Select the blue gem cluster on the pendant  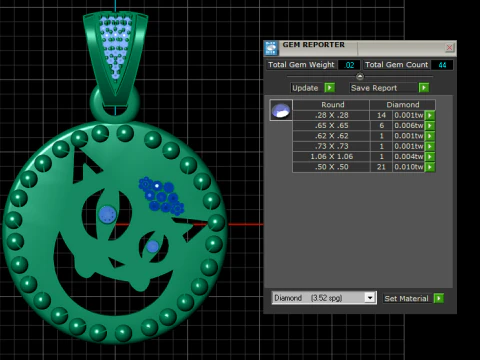point(161,196)
